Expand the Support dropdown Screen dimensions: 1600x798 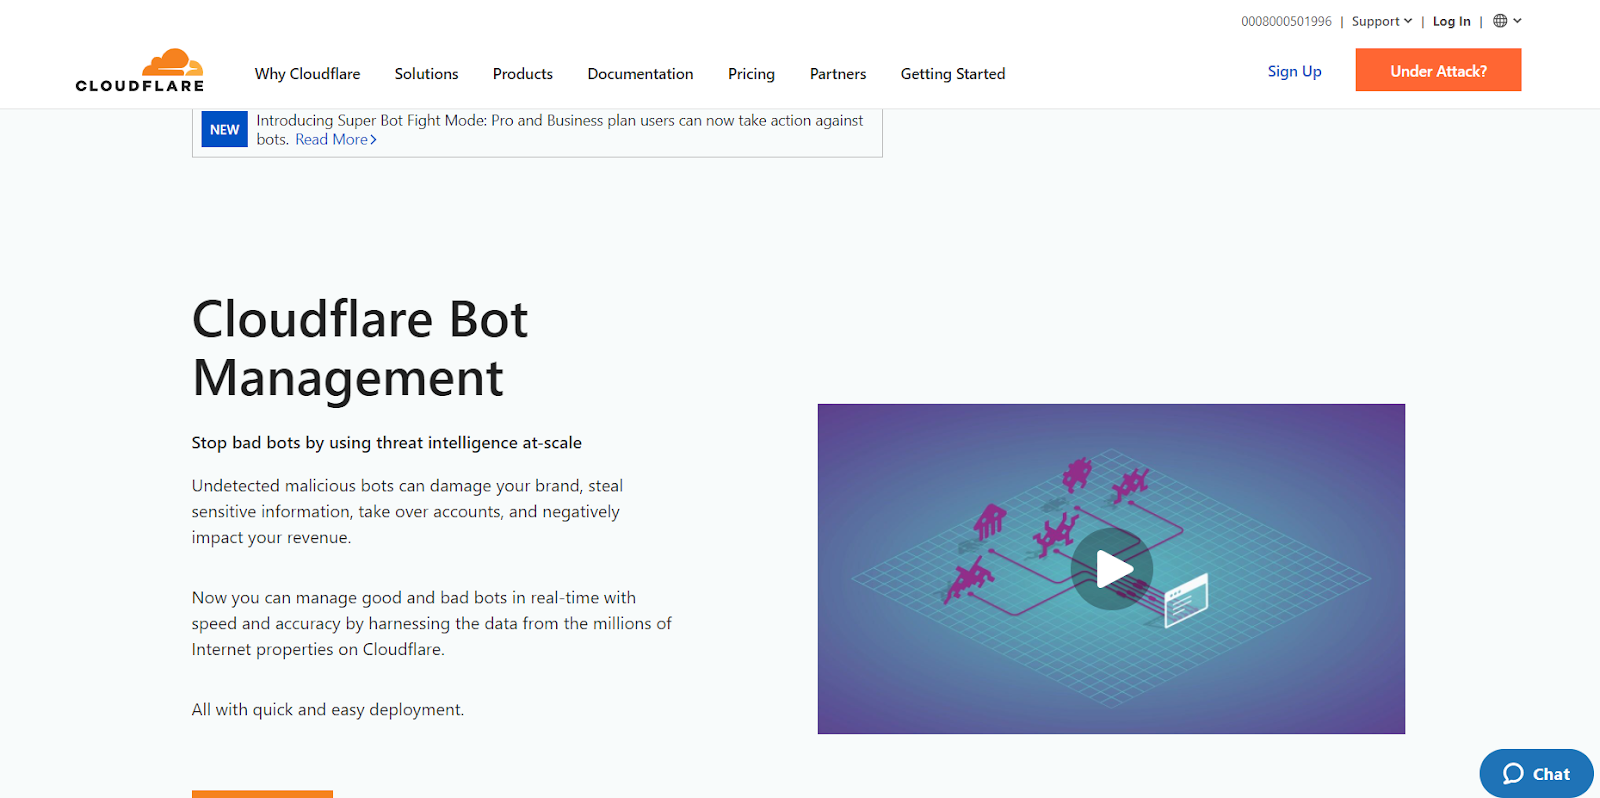pyautogui.click(x=1382, y=21)
